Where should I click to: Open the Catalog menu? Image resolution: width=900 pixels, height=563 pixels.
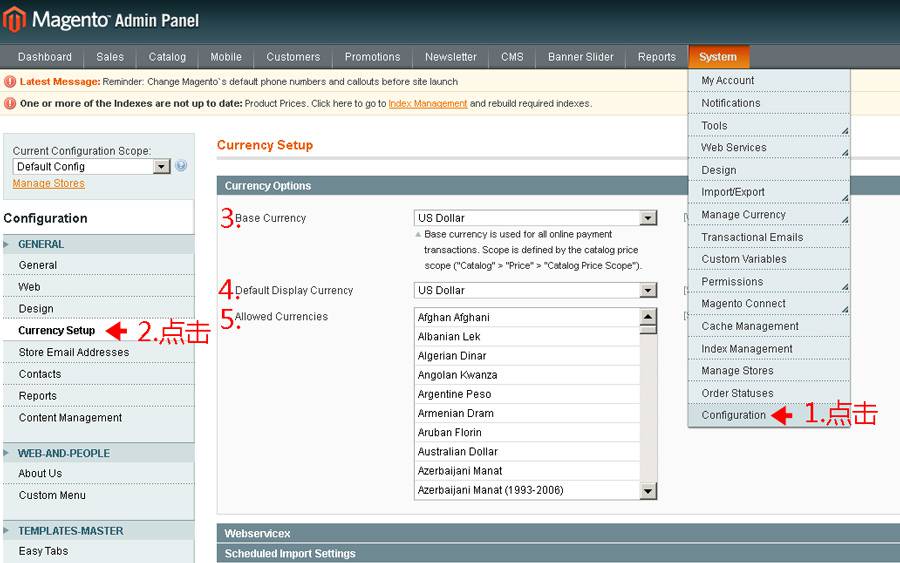click(167, 57)
